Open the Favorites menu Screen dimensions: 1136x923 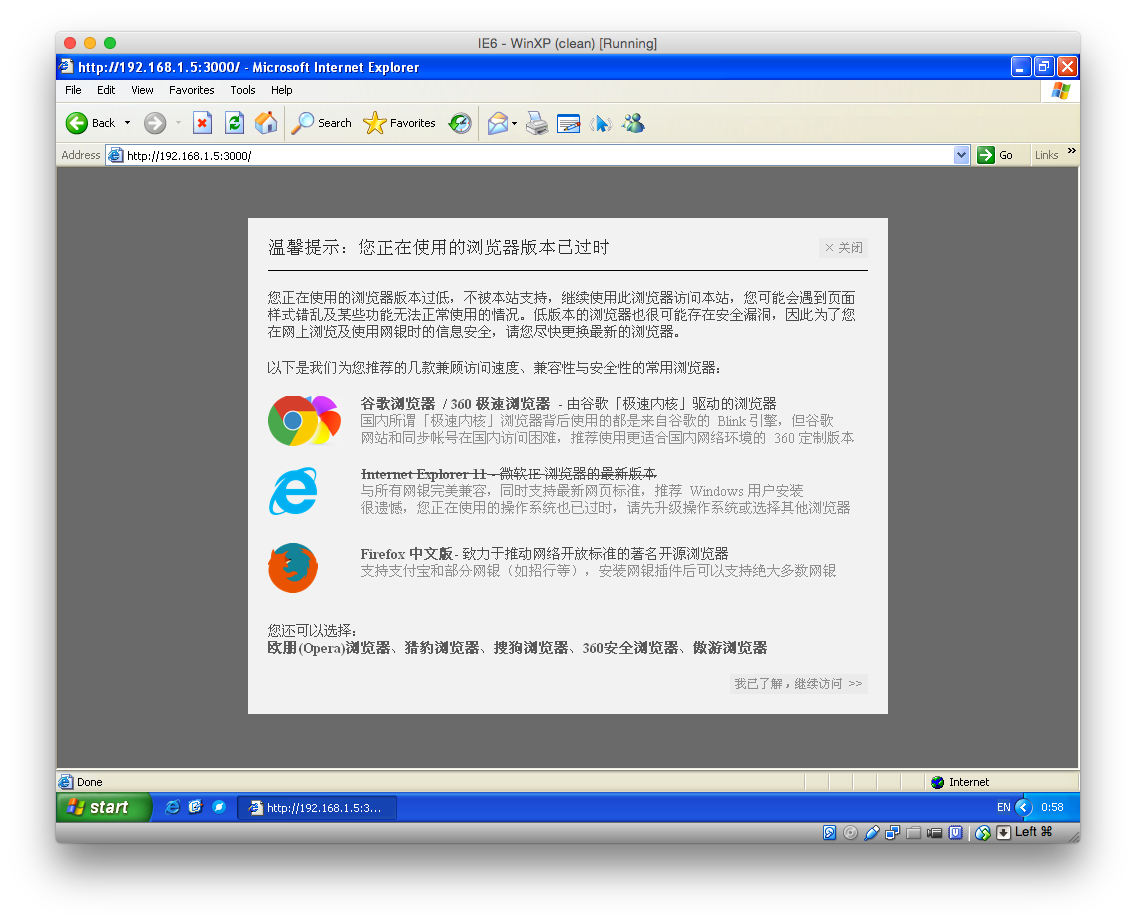191,90
